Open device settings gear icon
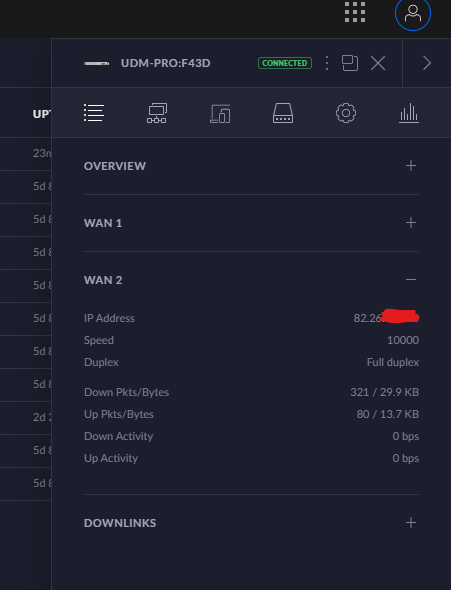 [346, 113]
